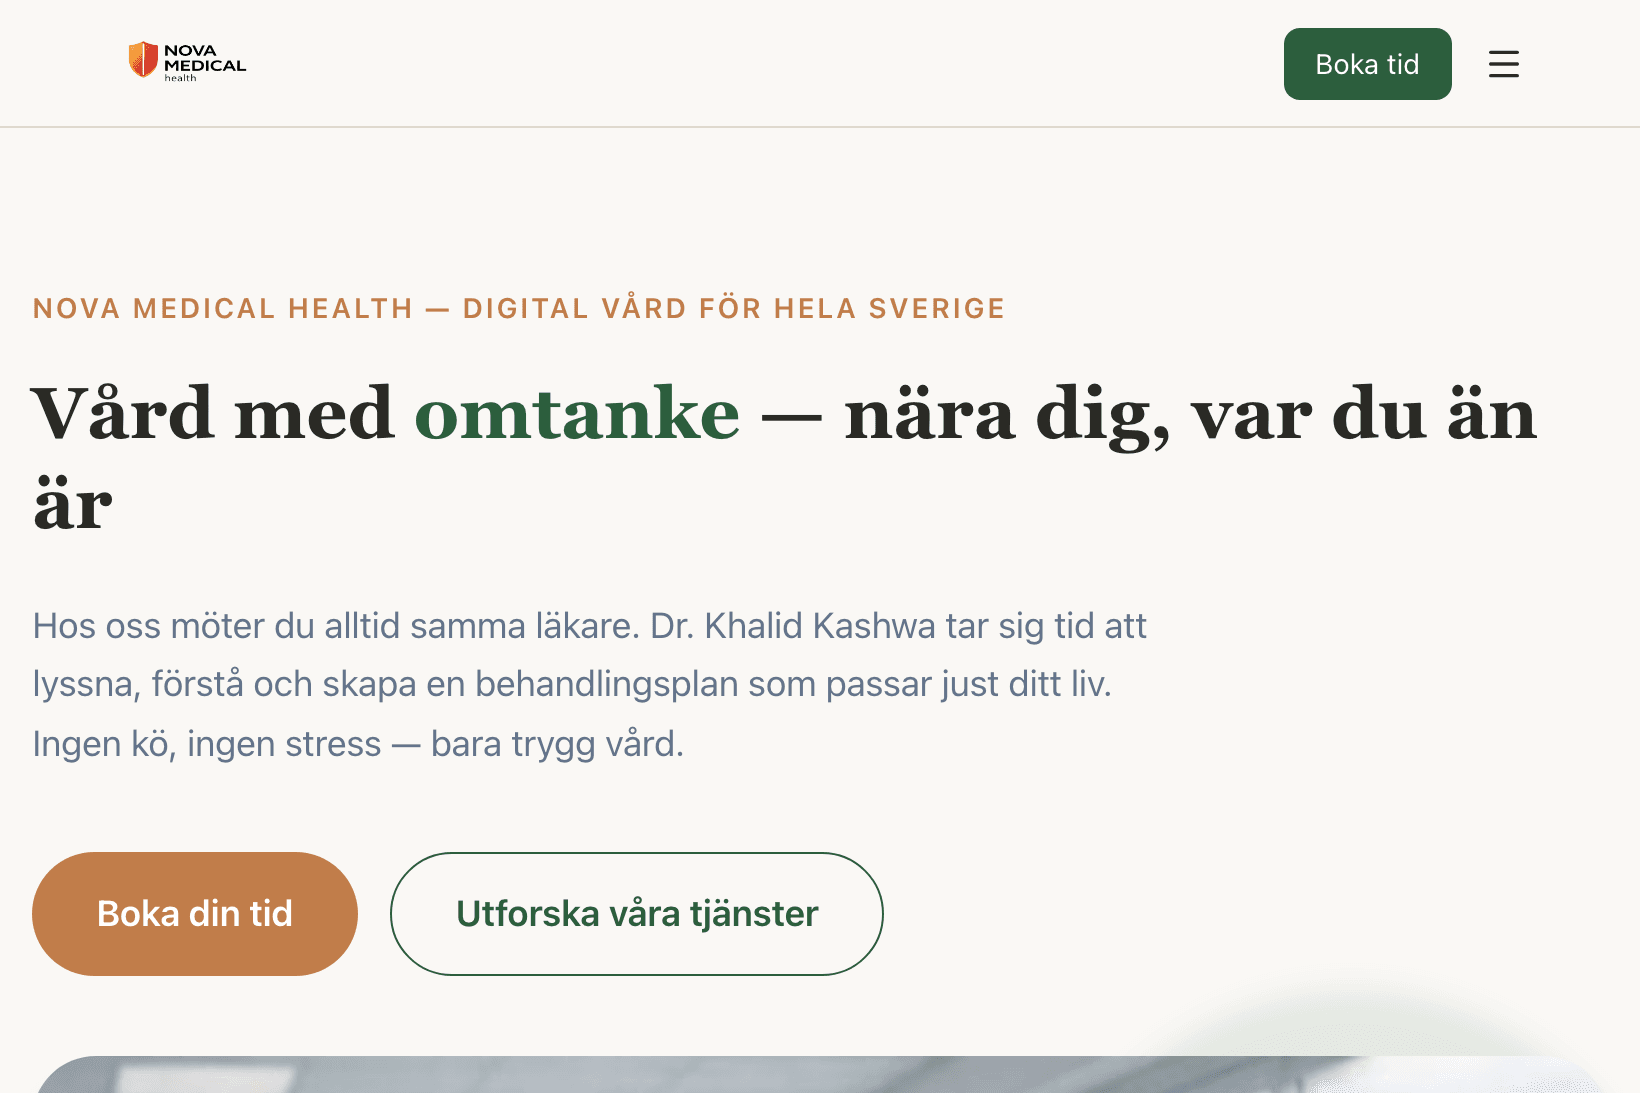Click the tagline Nova Medical Health — Digital vård
1640x1093 pixels.
click(x=519, y=308)
